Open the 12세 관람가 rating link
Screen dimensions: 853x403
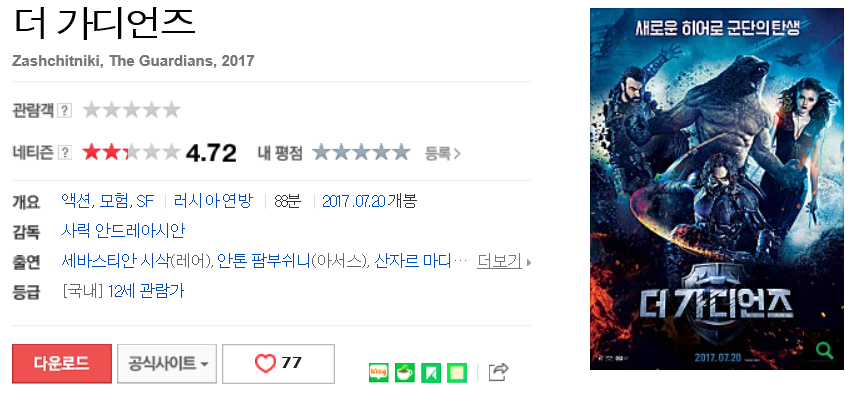tap(146, 291)
